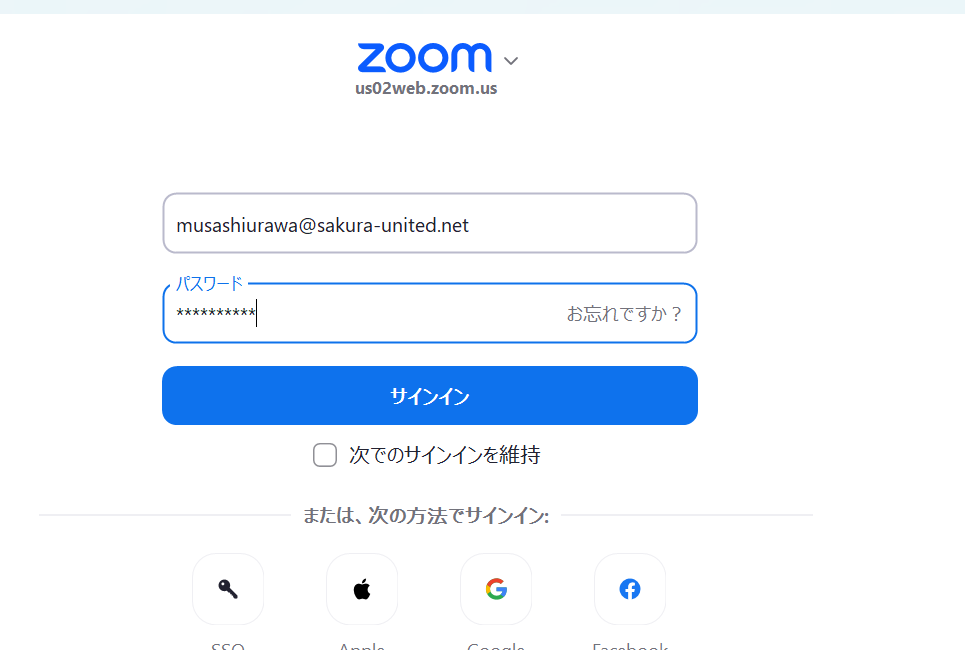Viewport: 965px width, 650px height.
Task: Expand the chevron beside Zoom logo
Action: (x=511, y=60)
